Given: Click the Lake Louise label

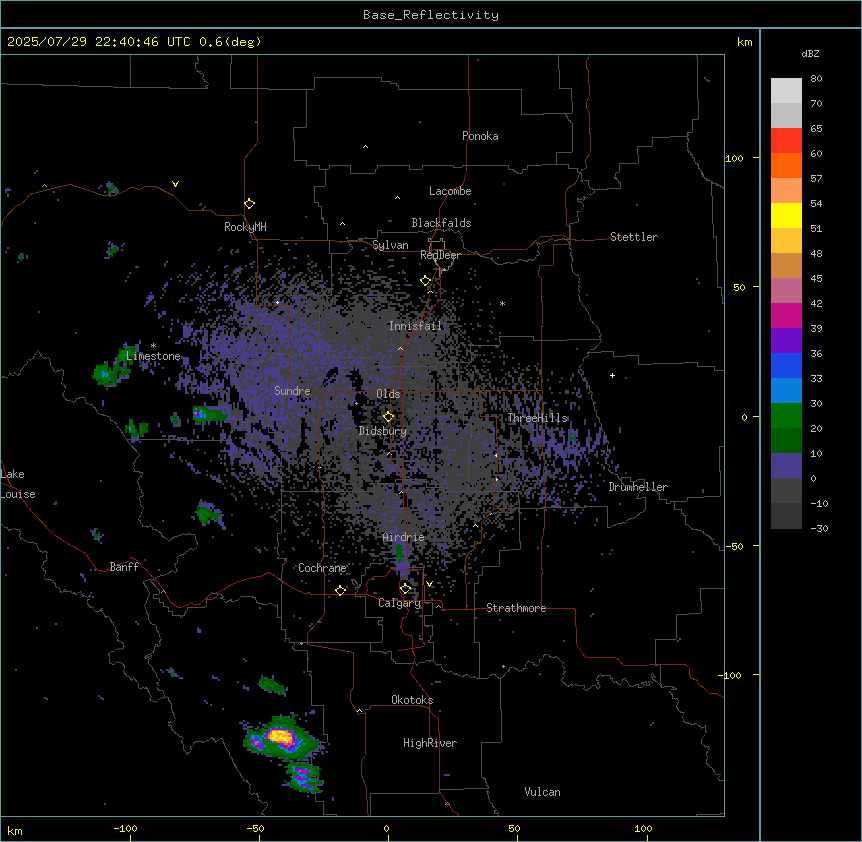Looking at the screenshot, I should pos(18,484).
